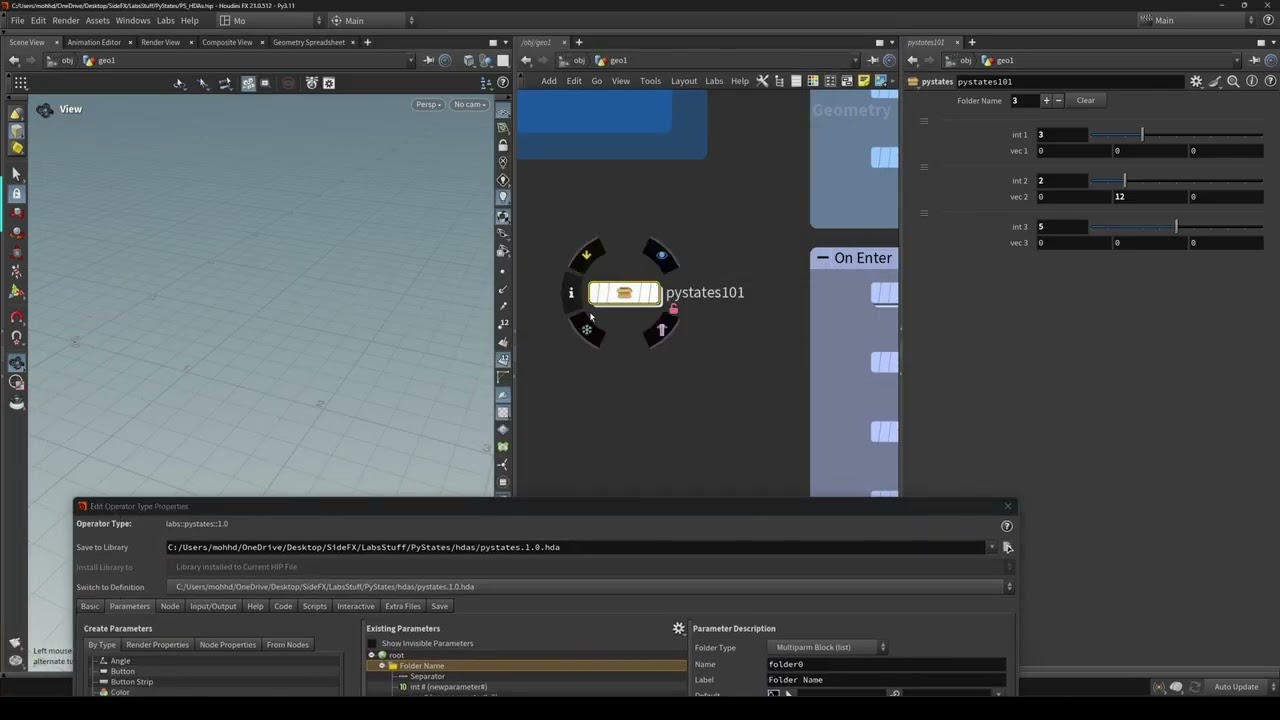Click the pink unlock badge on pystates101
This screenshot has width=1280, height=720.
pos(673,309)
